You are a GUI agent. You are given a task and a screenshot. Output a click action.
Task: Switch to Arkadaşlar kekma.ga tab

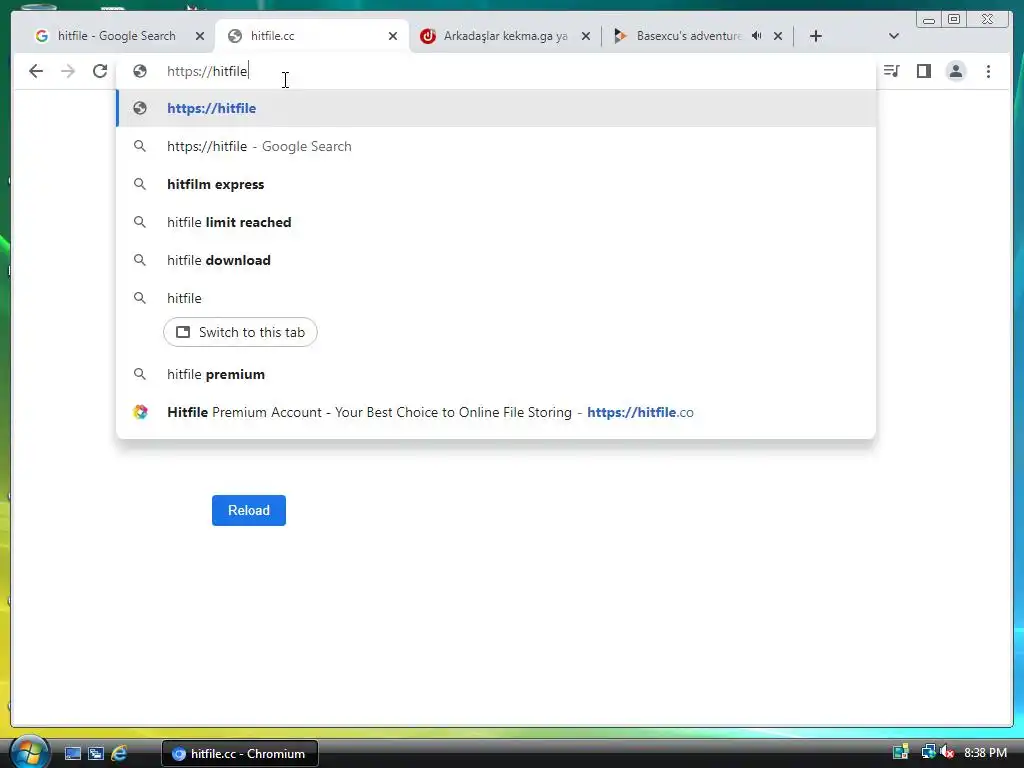(x=505, y=36)
